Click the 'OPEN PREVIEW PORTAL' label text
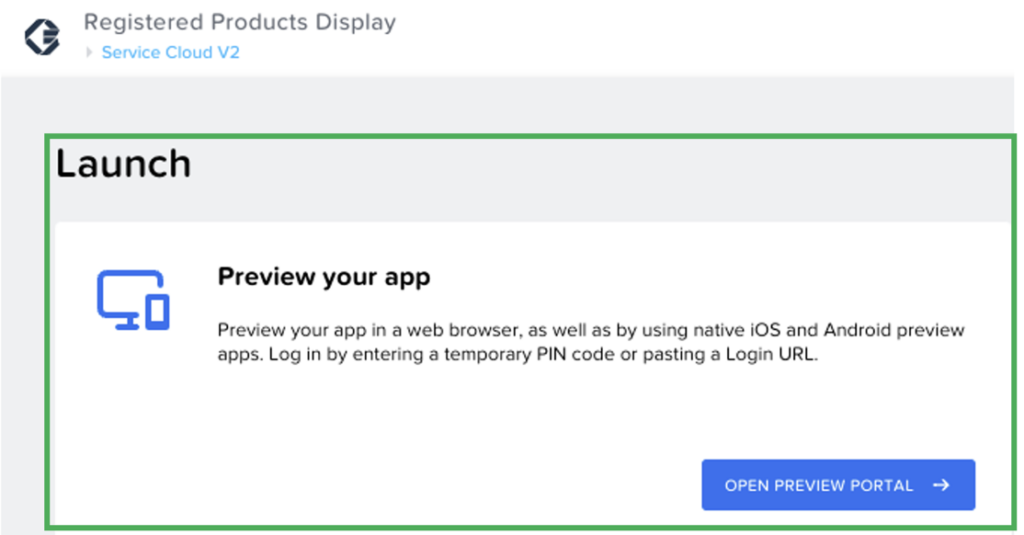The image size is (1024, 535). 818,485
